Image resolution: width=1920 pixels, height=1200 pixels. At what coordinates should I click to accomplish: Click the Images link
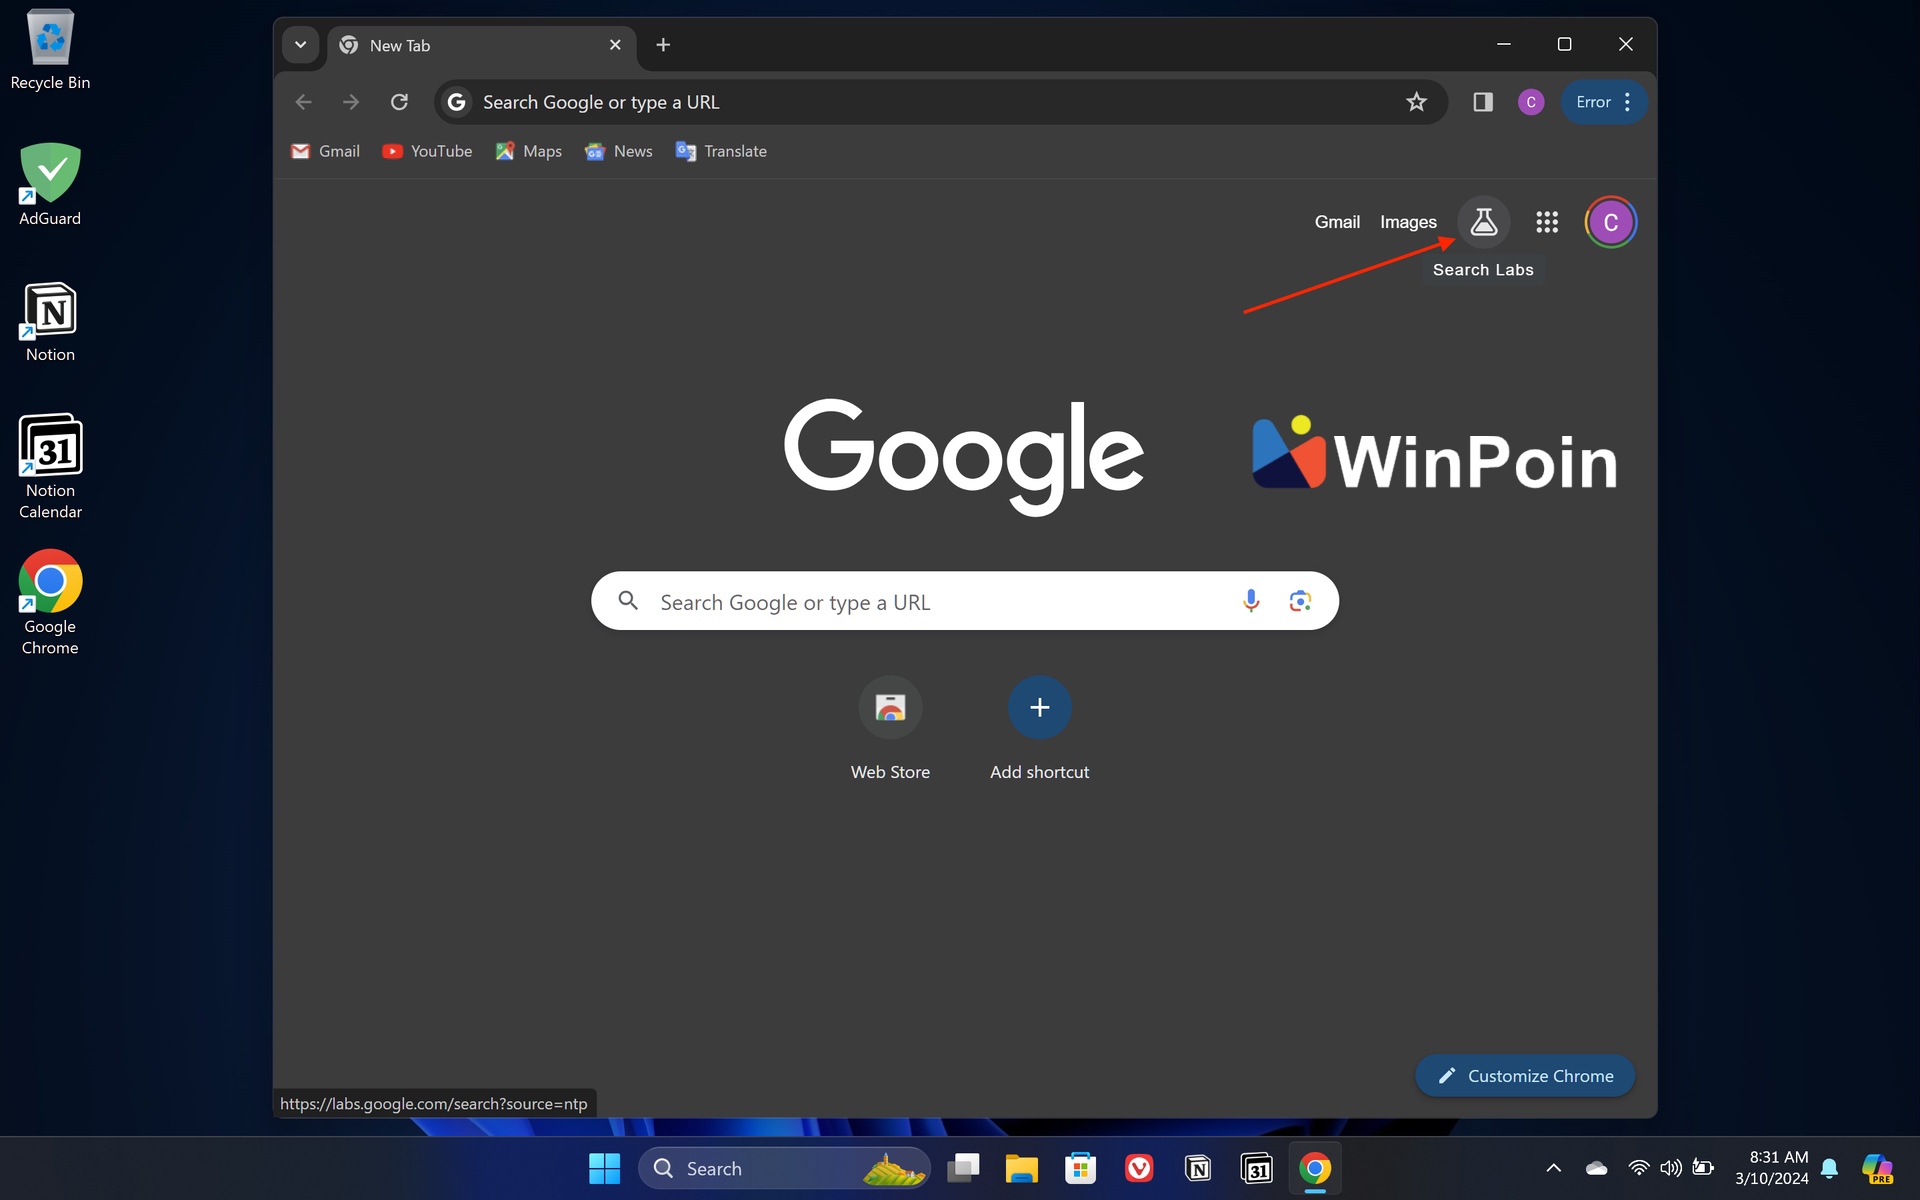[x=1408, y=222]
